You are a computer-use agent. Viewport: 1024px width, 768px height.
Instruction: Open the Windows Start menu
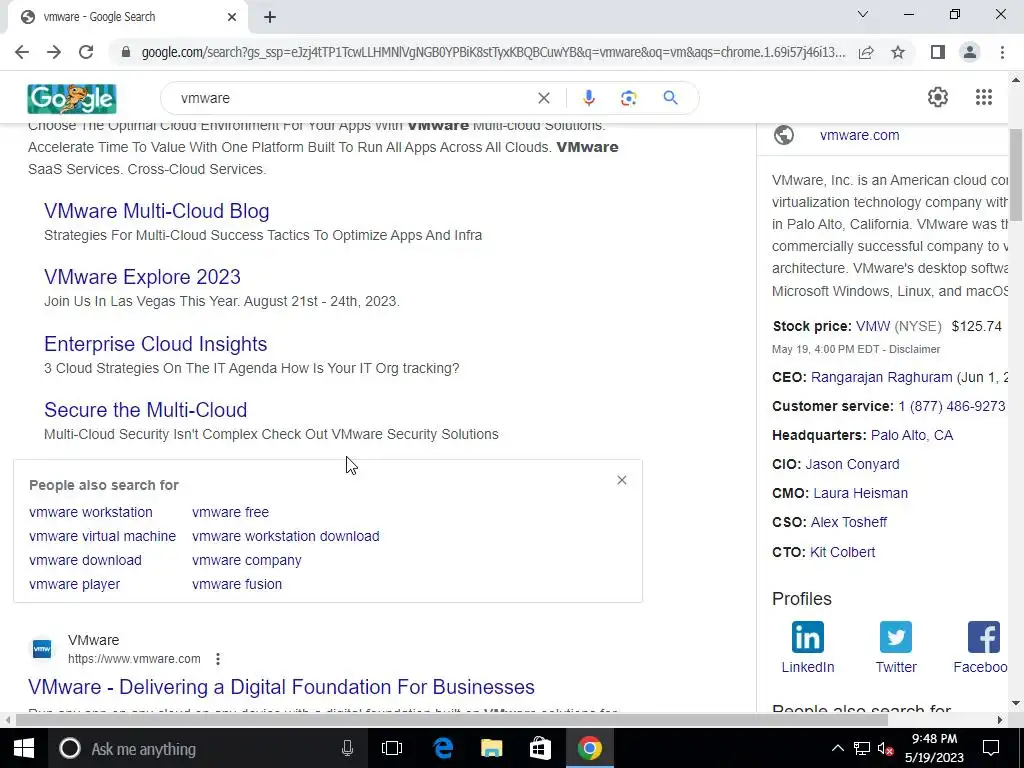click(x=24, y=748)
